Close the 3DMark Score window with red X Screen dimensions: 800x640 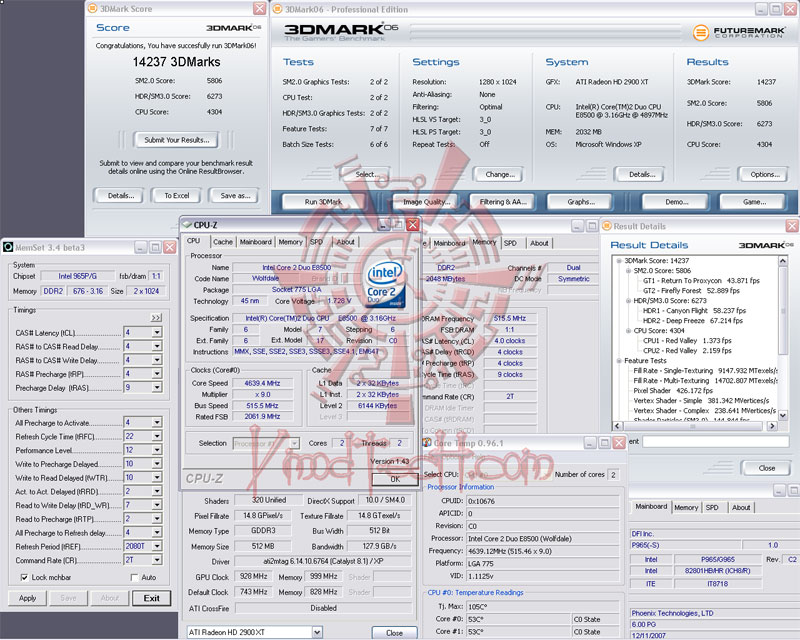point(260,9)
